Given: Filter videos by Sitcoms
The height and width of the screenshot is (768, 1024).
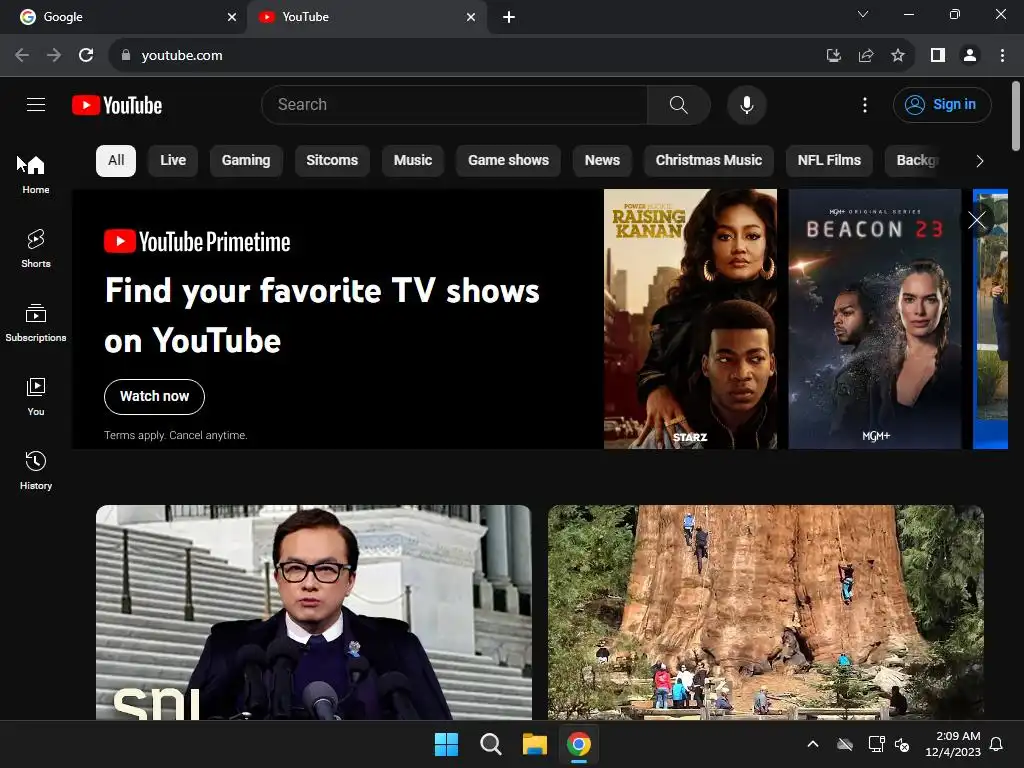Looking at the screenshot, I should [x=332, y=161].
